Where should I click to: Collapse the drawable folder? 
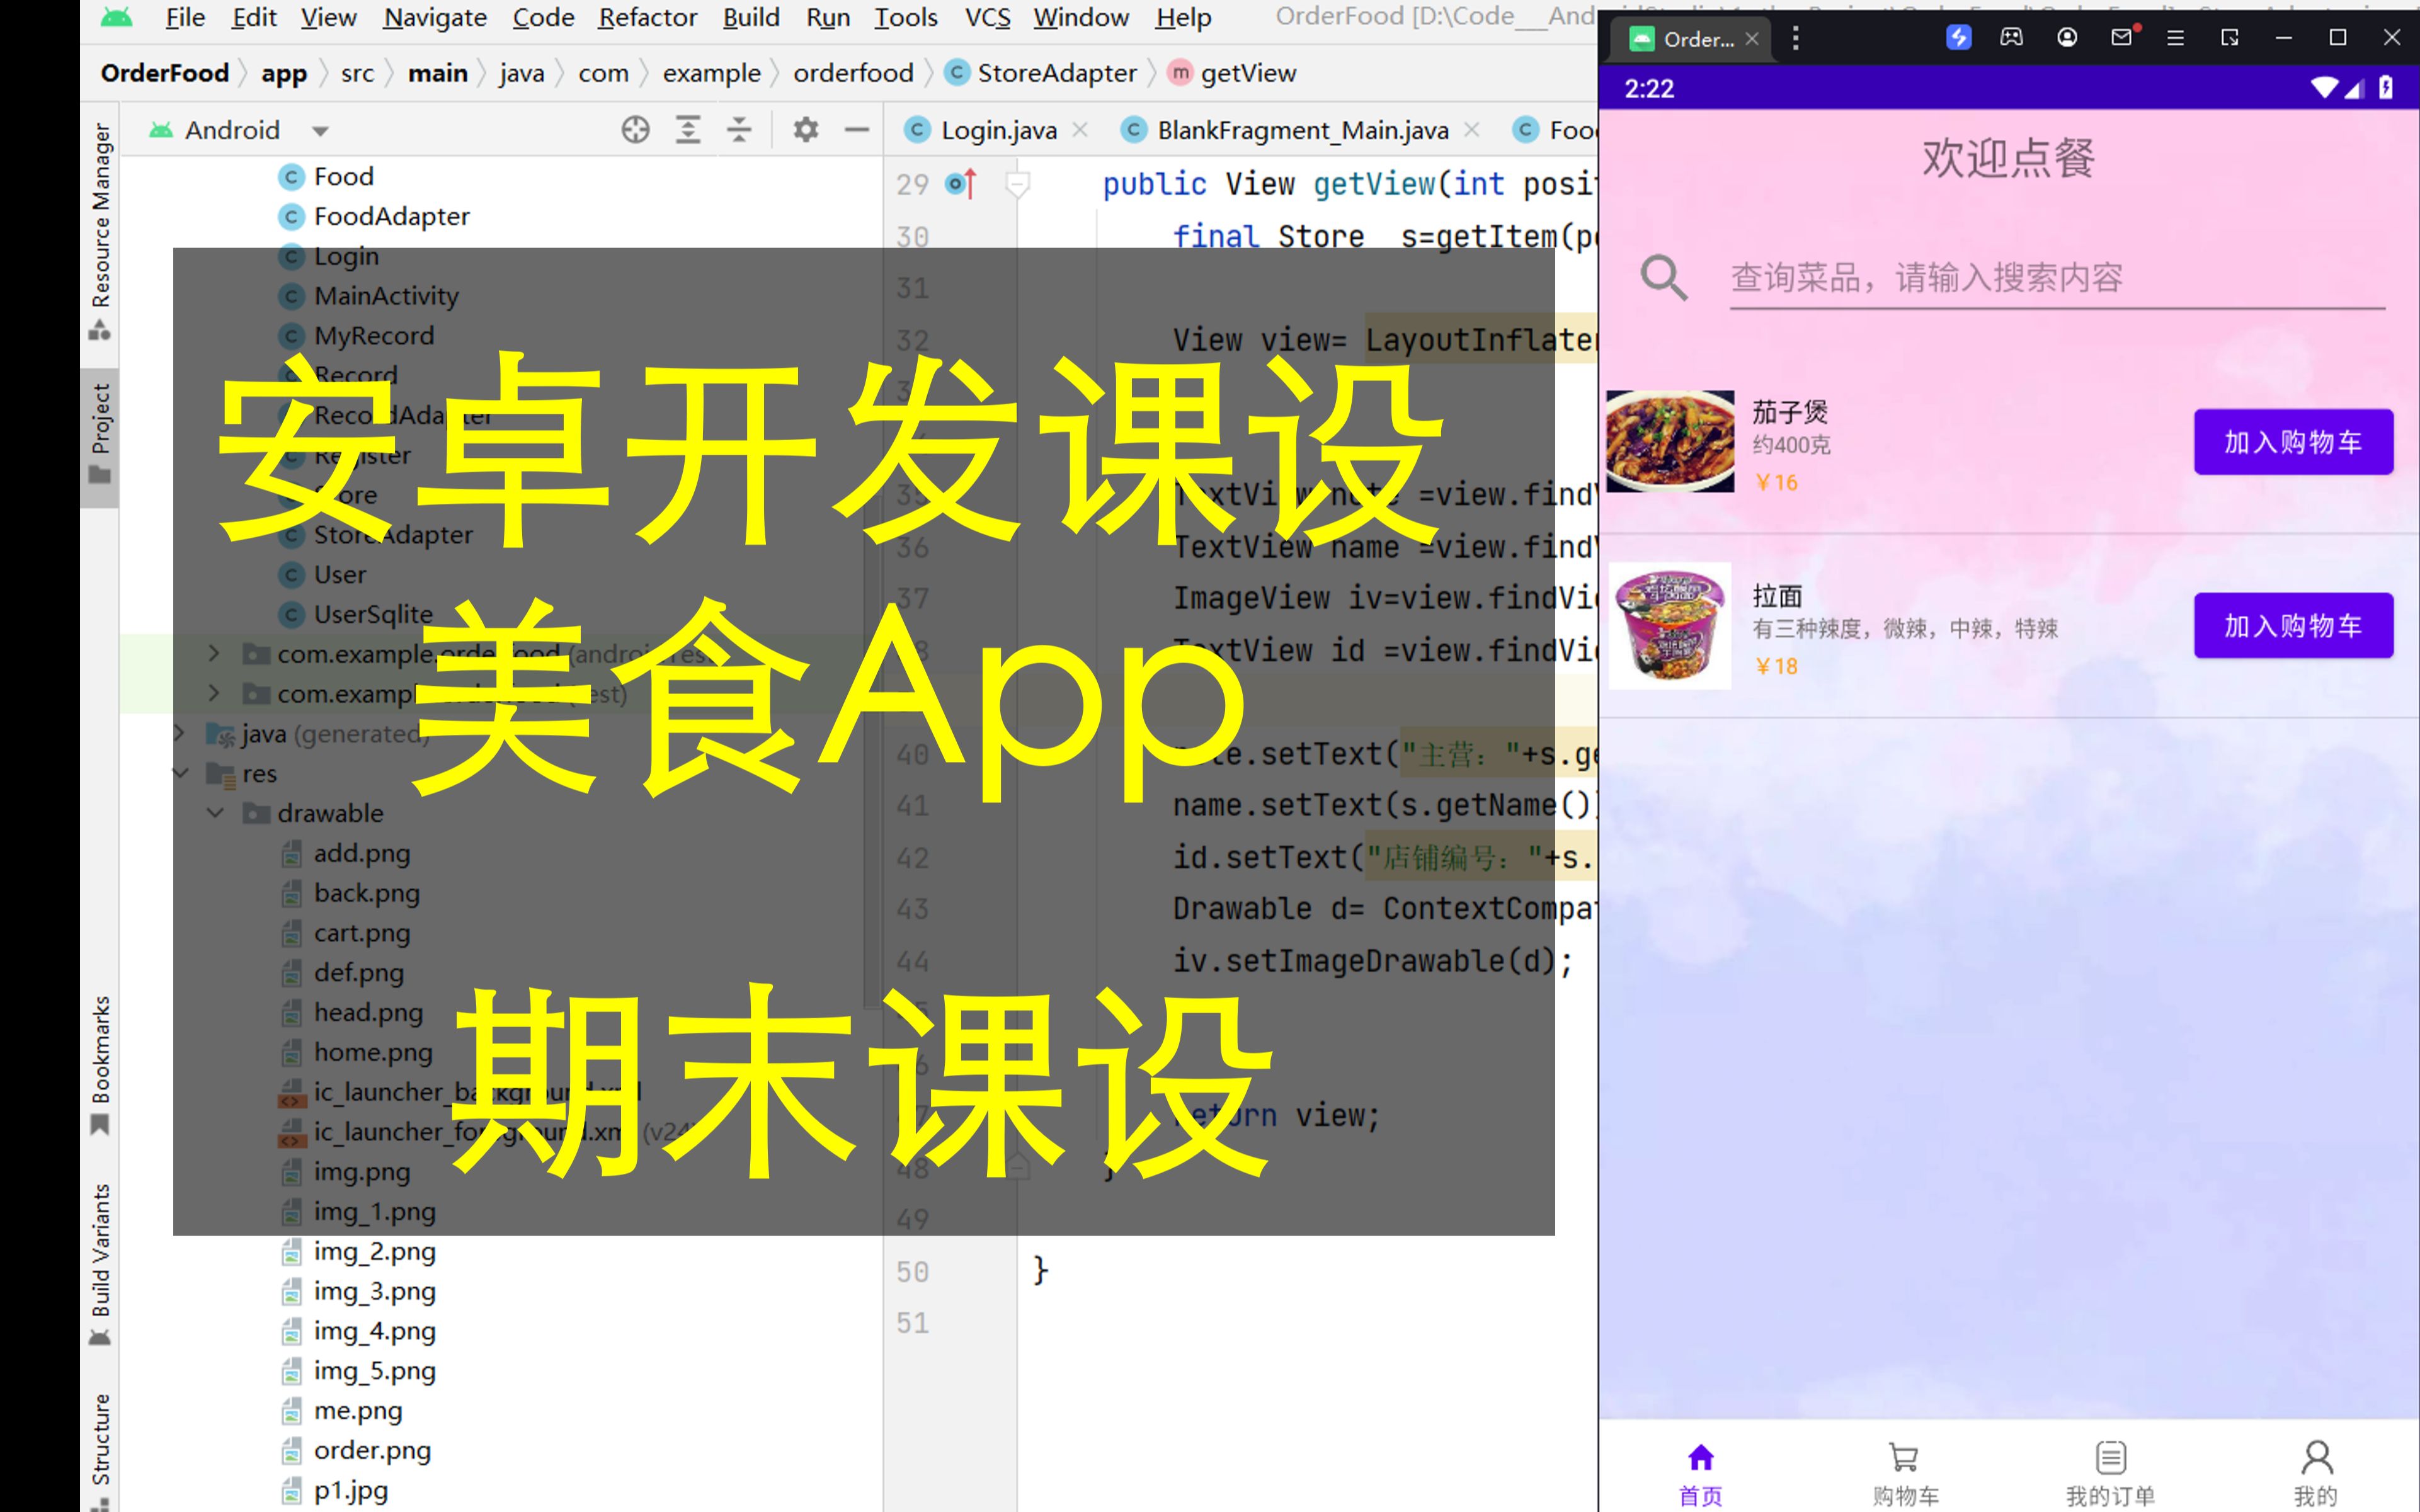click(x=215, y=813)
